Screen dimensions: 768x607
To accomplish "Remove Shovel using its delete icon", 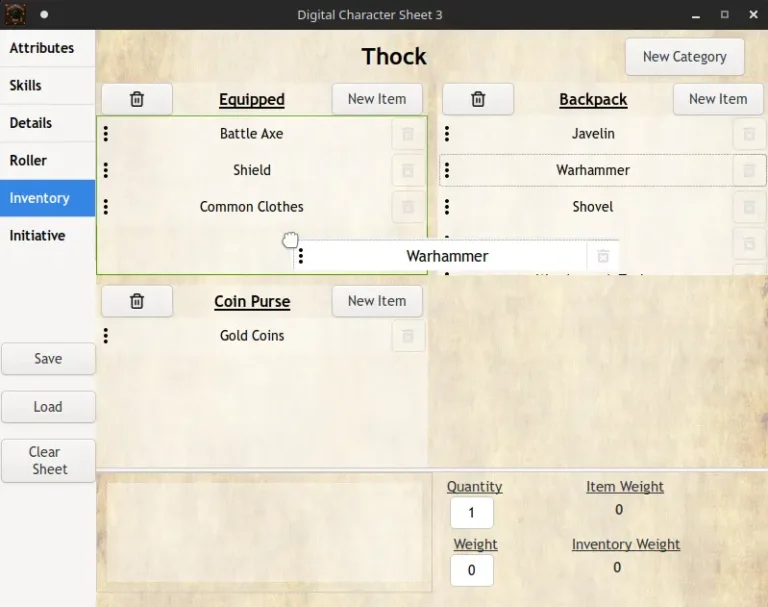I will point(749,207).
